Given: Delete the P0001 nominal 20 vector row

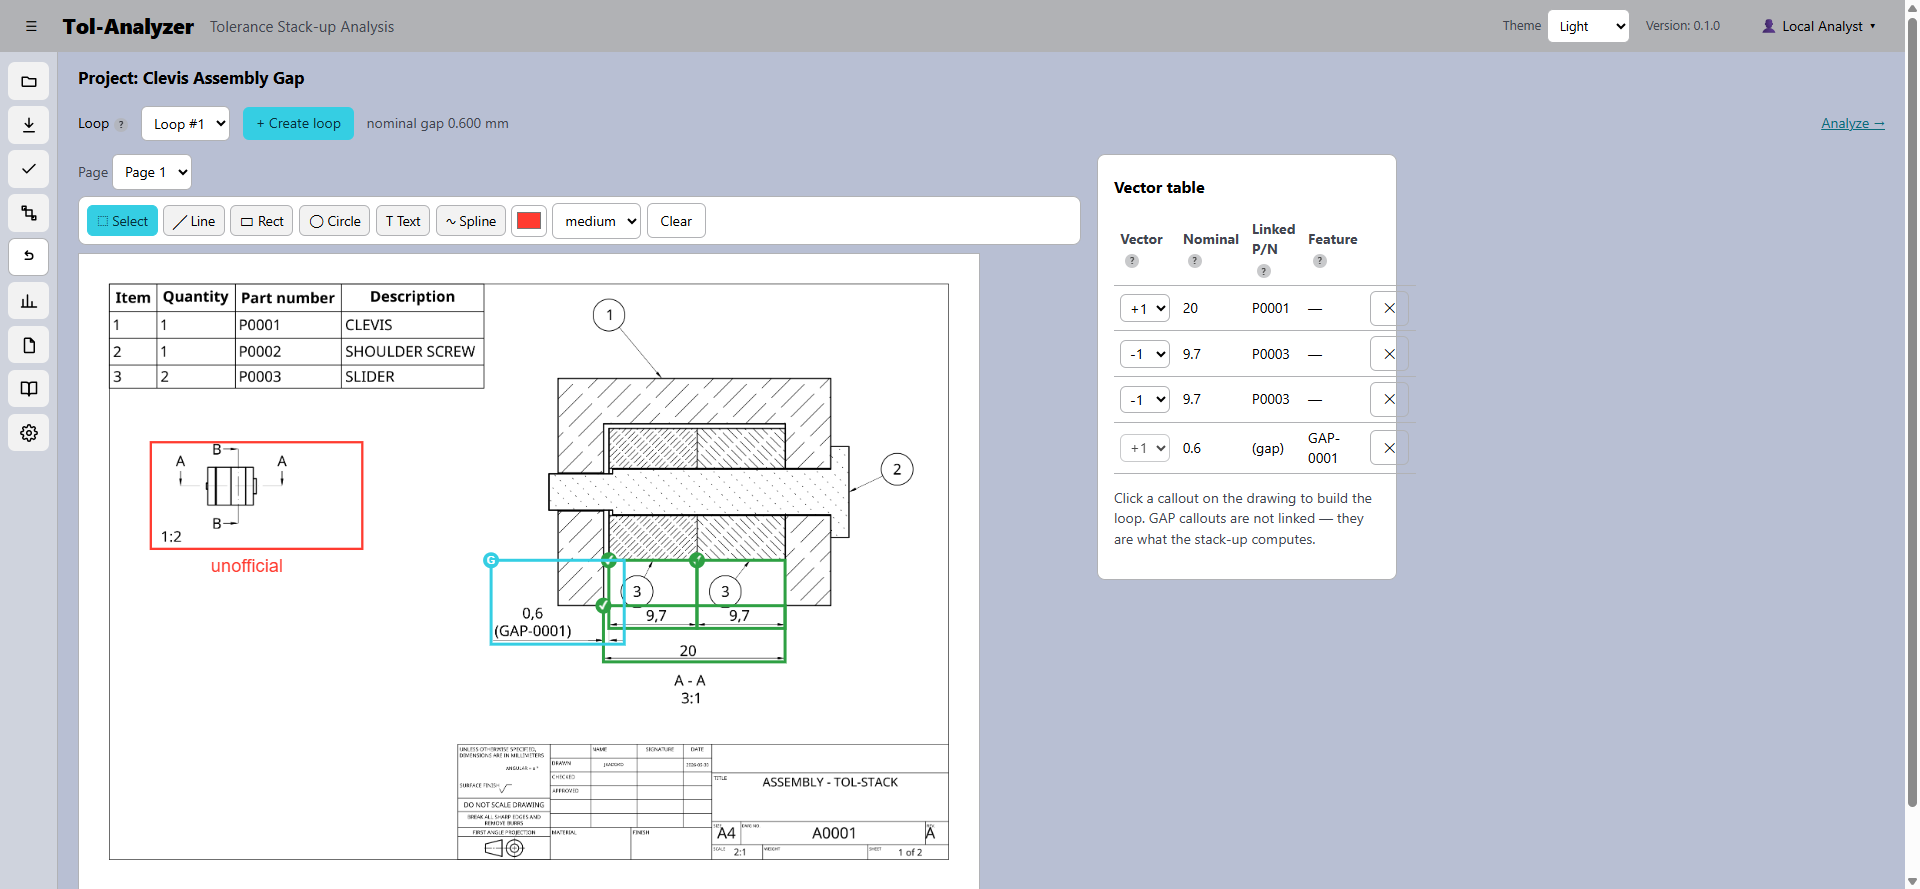Looking at the screenshot, I should tap(1389, 308).
